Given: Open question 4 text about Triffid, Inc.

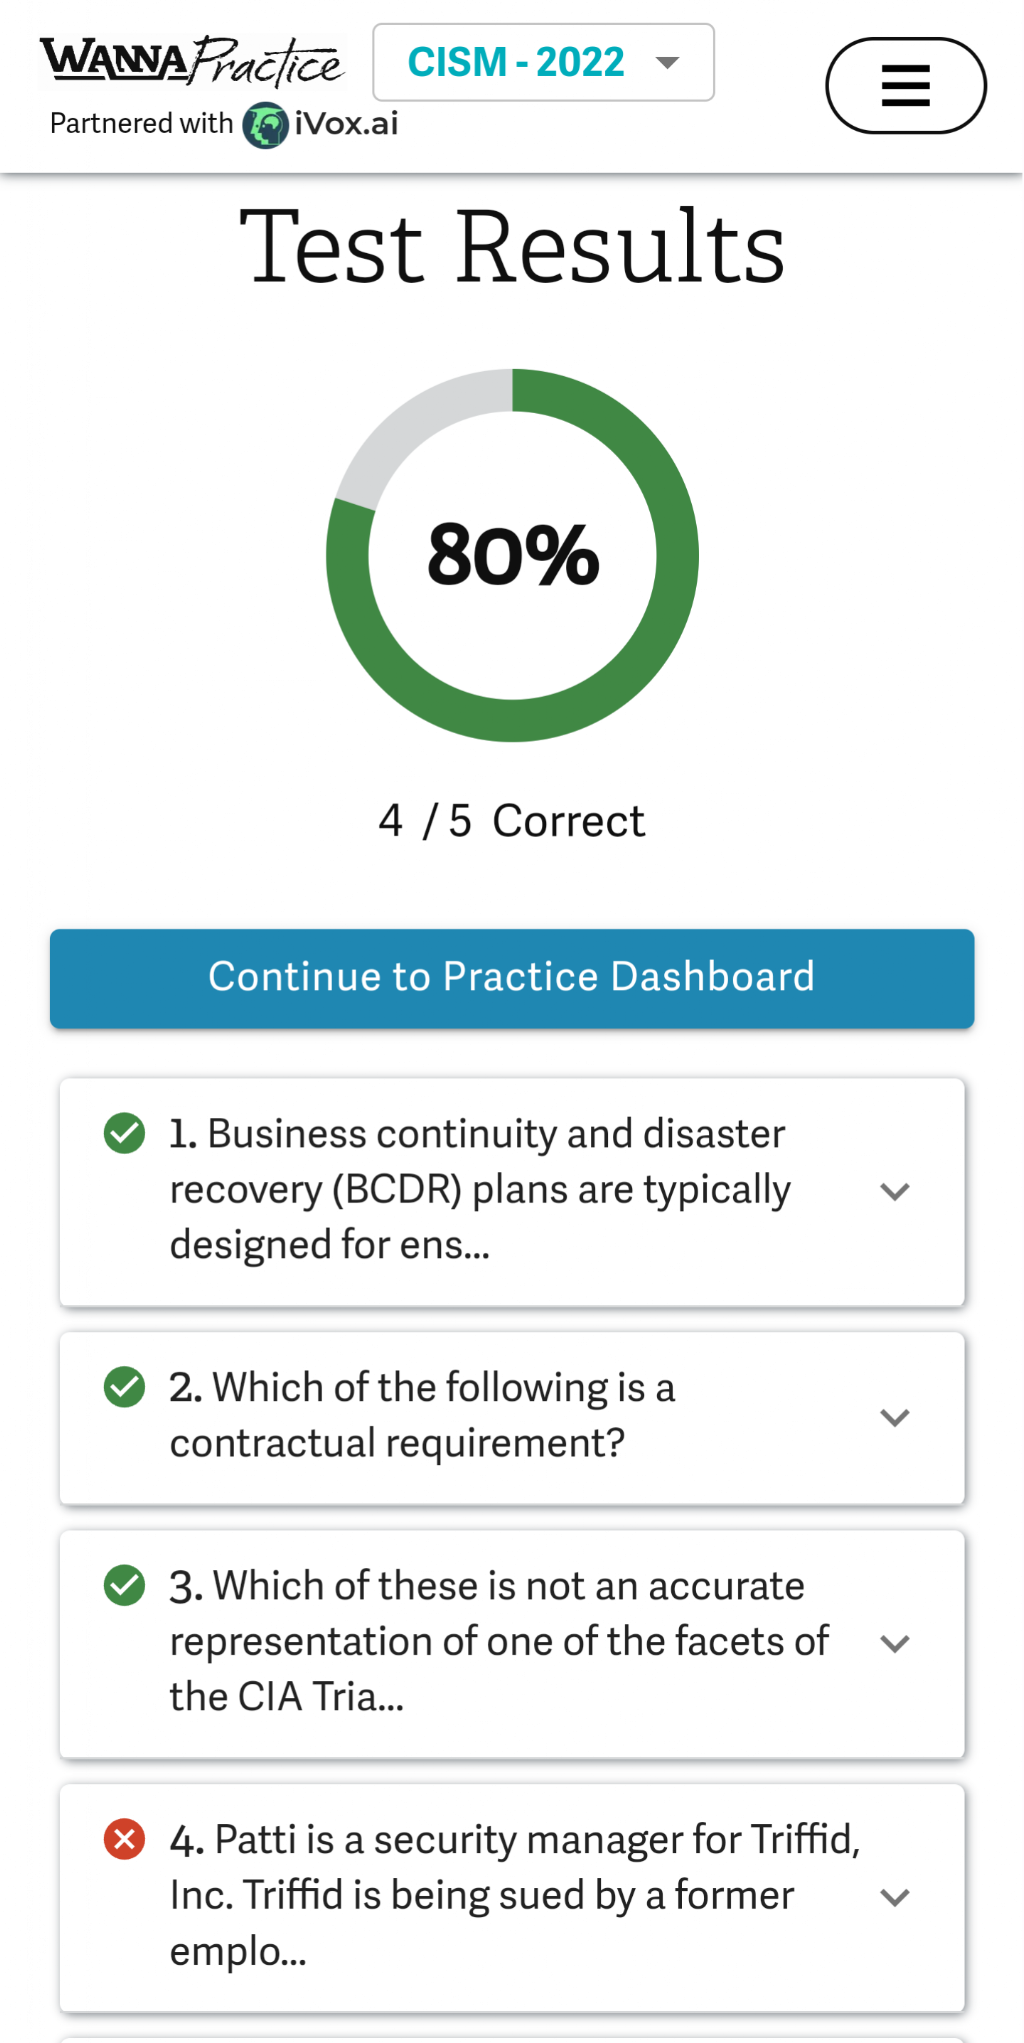Looking at the screenshot, I should [x=514, y=1894].
